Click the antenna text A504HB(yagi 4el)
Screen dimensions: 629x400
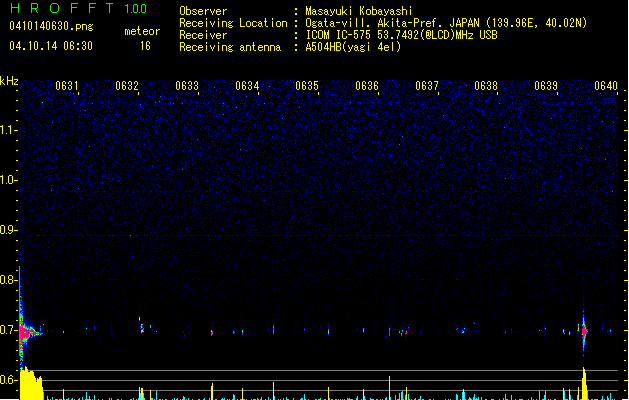(x=353, y=47)
